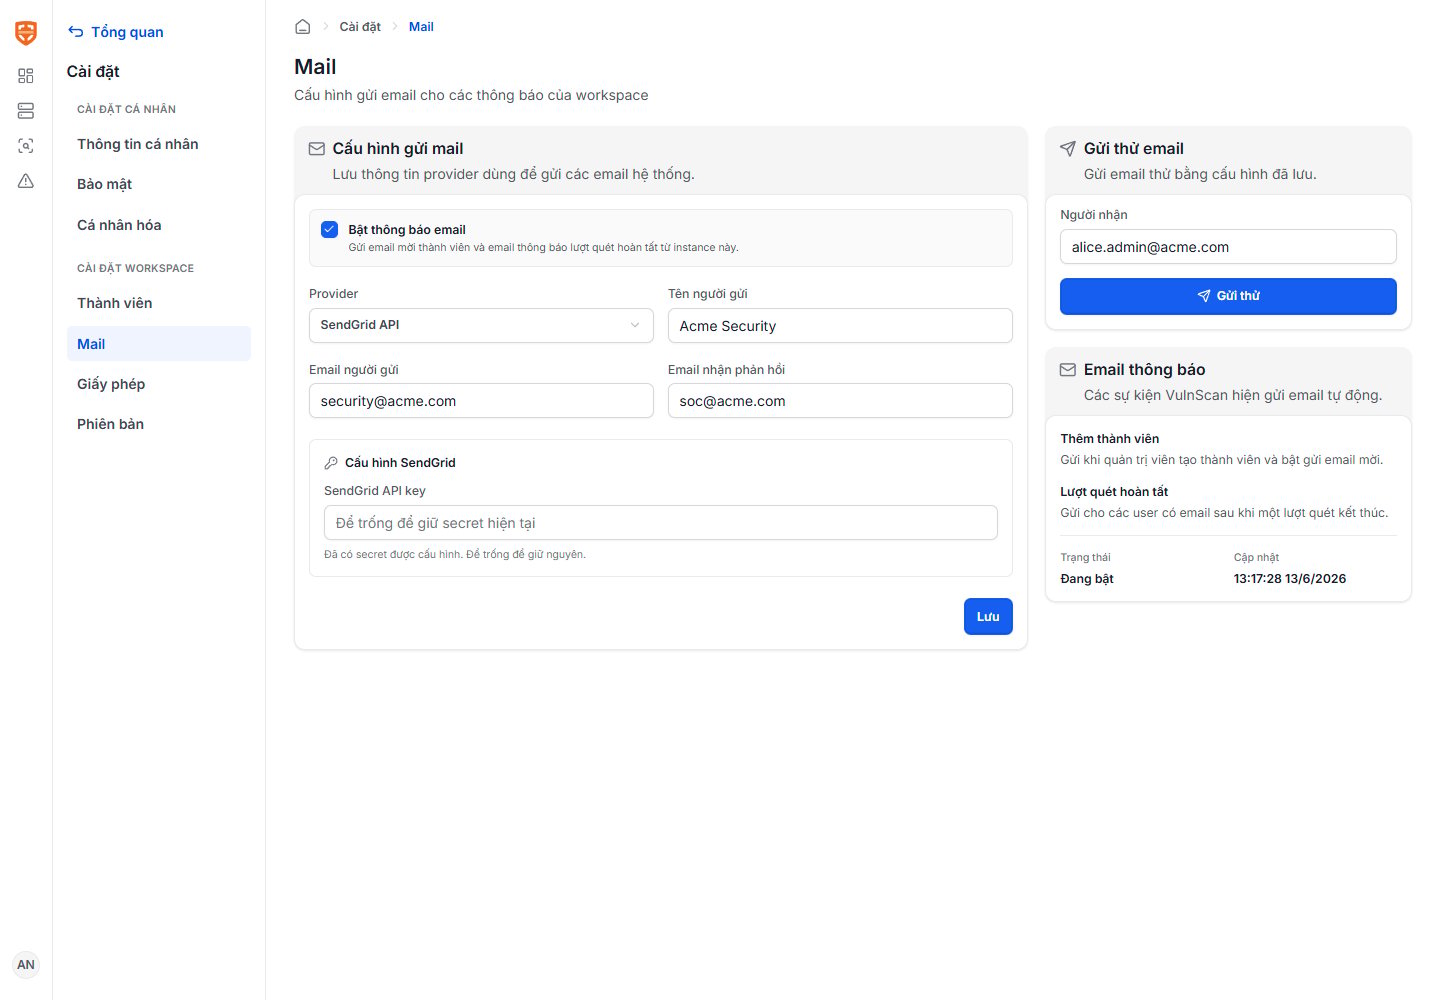
Task: Open the server assets icon in sidebar
Action: (26, 111)
